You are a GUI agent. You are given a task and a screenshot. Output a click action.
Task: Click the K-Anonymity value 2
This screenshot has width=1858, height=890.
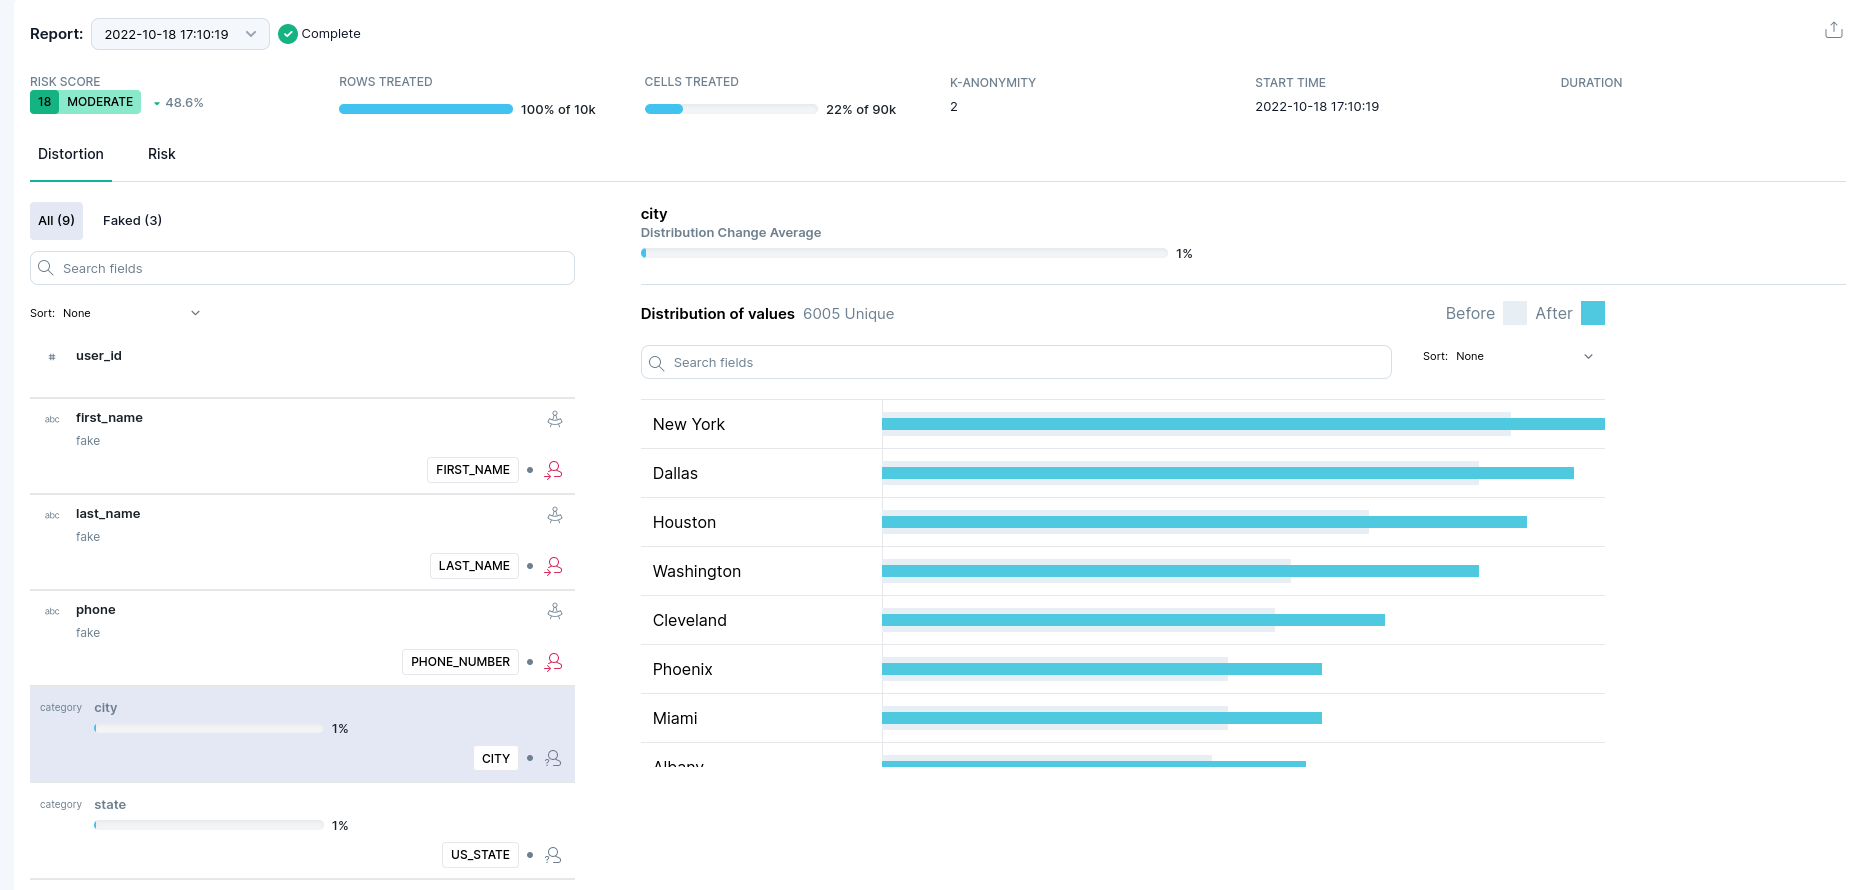[954, 107]
